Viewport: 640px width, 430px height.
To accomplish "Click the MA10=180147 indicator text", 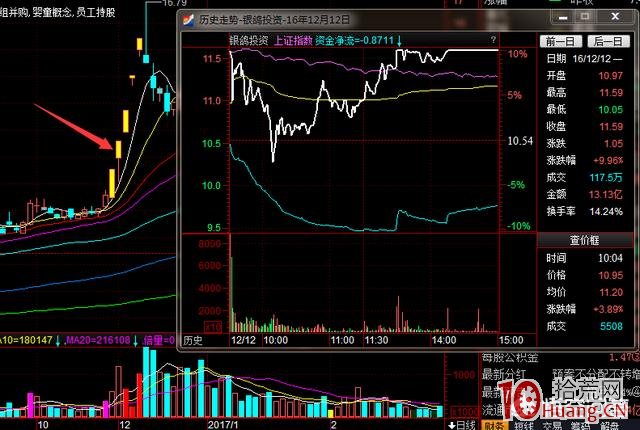I will point(26,340).
